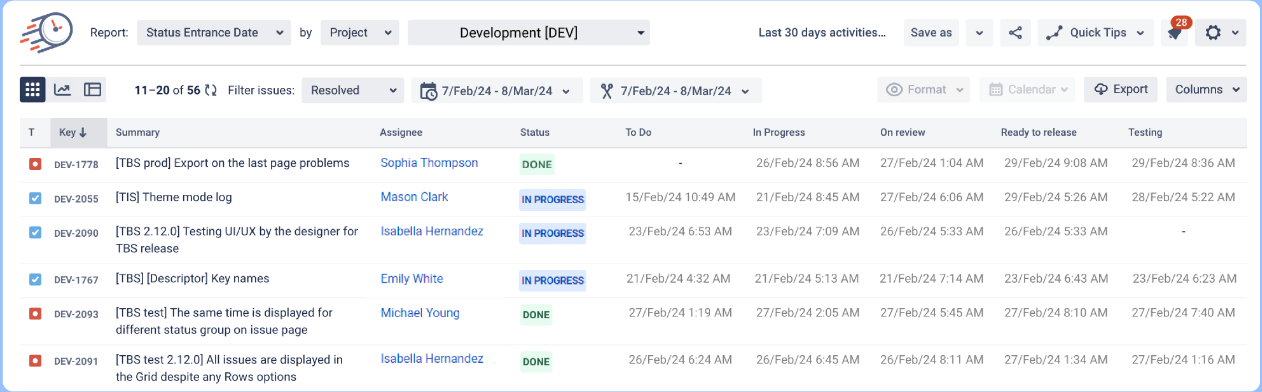This screenshot has width=1262, height=392.
Task: Expand the Development [DEV] project selector
Action: coord(529,33)
